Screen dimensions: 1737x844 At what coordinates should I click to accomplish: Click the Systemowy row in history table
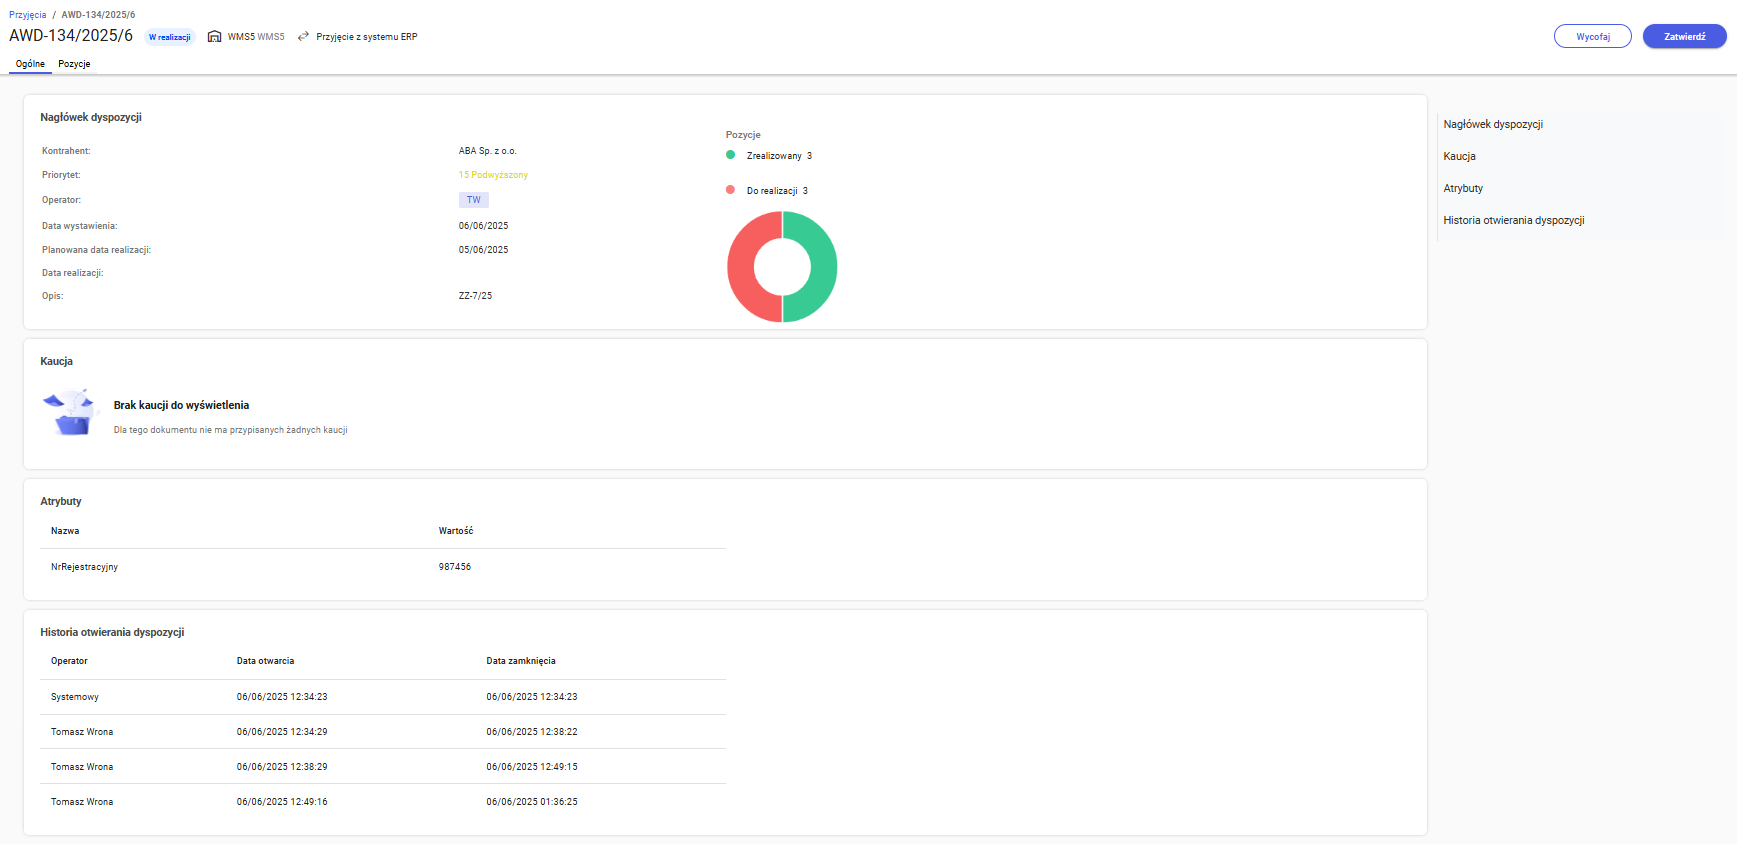[383, 697]
